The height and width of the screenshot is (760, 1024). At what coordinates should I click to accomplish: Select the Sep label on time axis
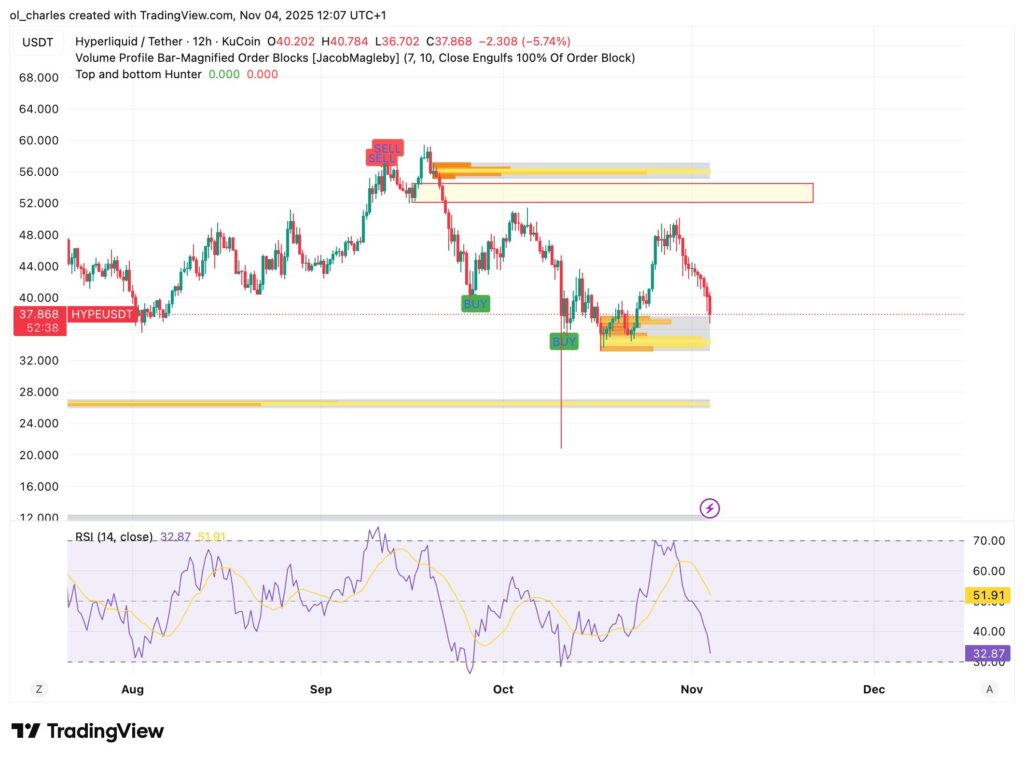(x=320, y=689)
